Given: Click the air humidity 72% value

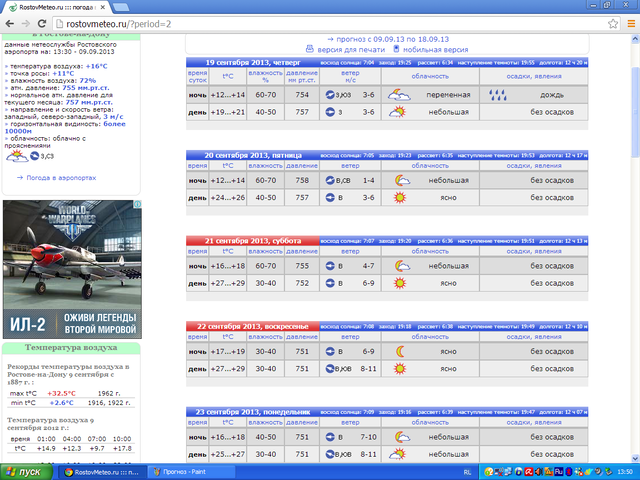Looking at the screenshot, I should coord(88,81).
